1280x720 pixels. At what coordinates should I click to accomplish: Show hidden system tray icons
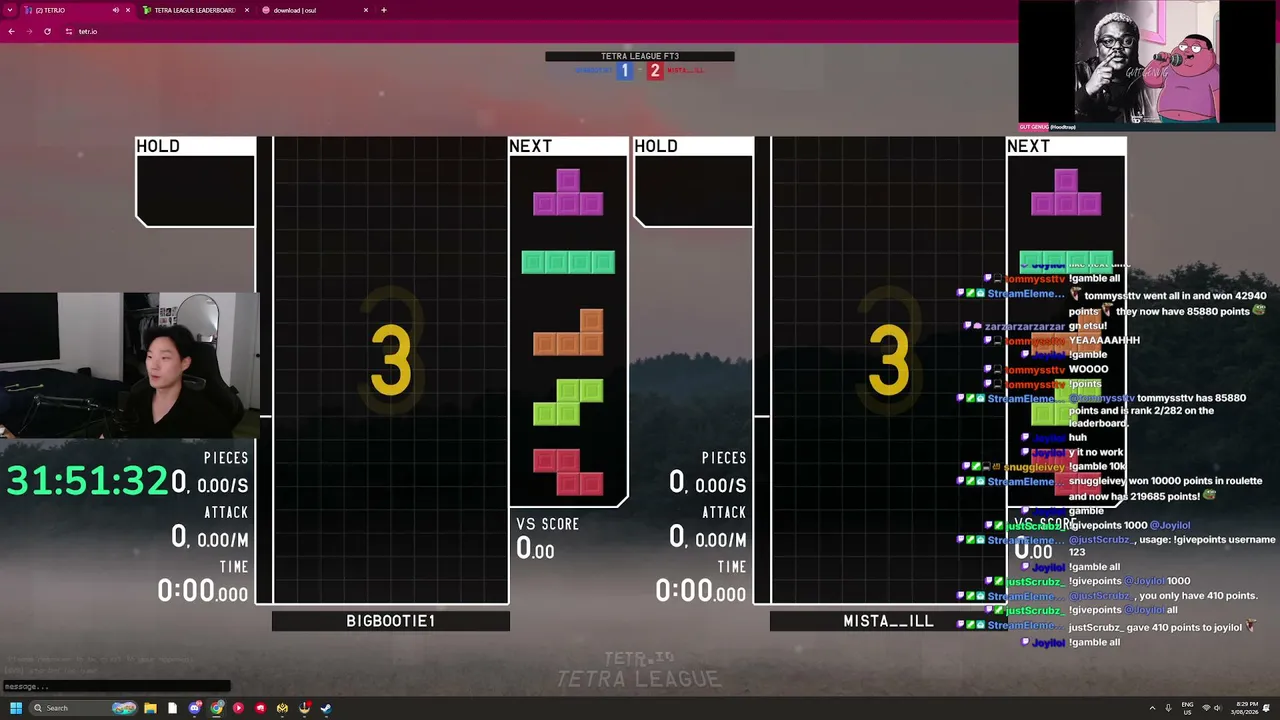click(1150, 708)
